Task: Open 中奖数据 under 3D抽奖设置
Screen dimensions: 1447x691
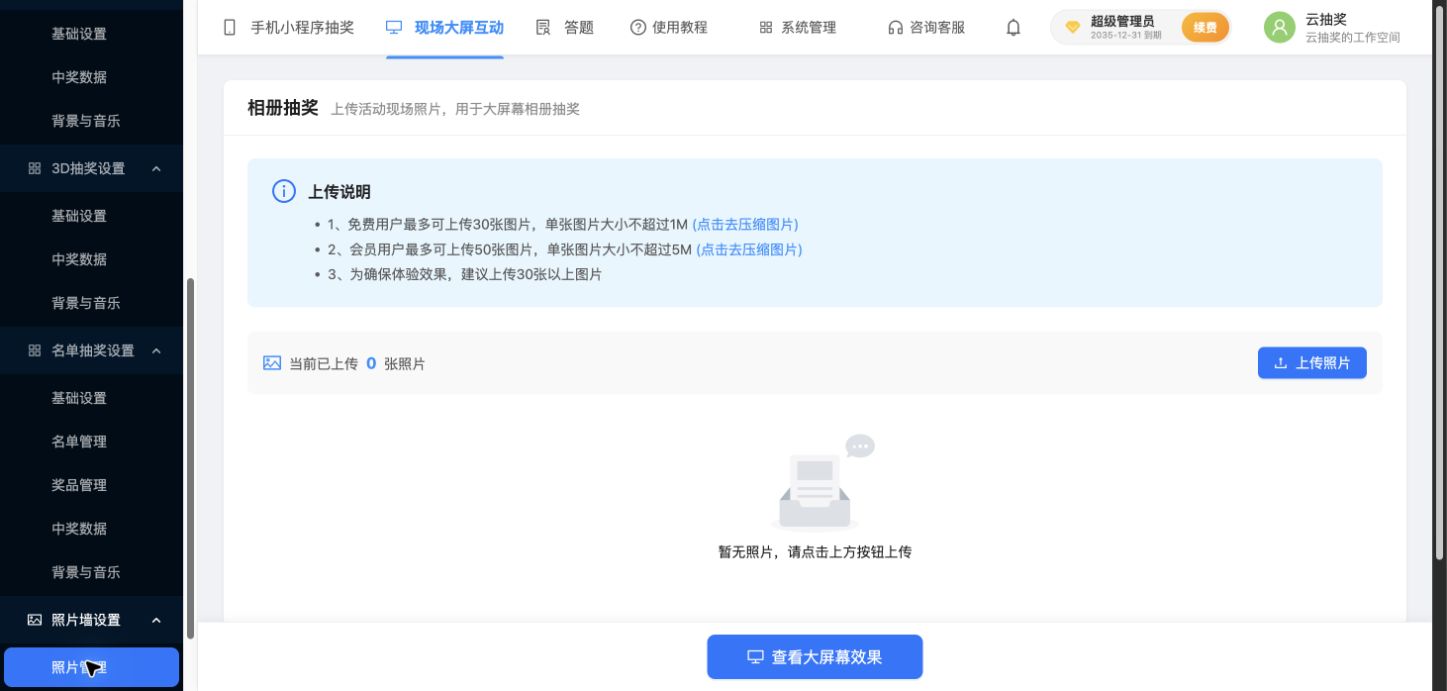Action: 79,259
